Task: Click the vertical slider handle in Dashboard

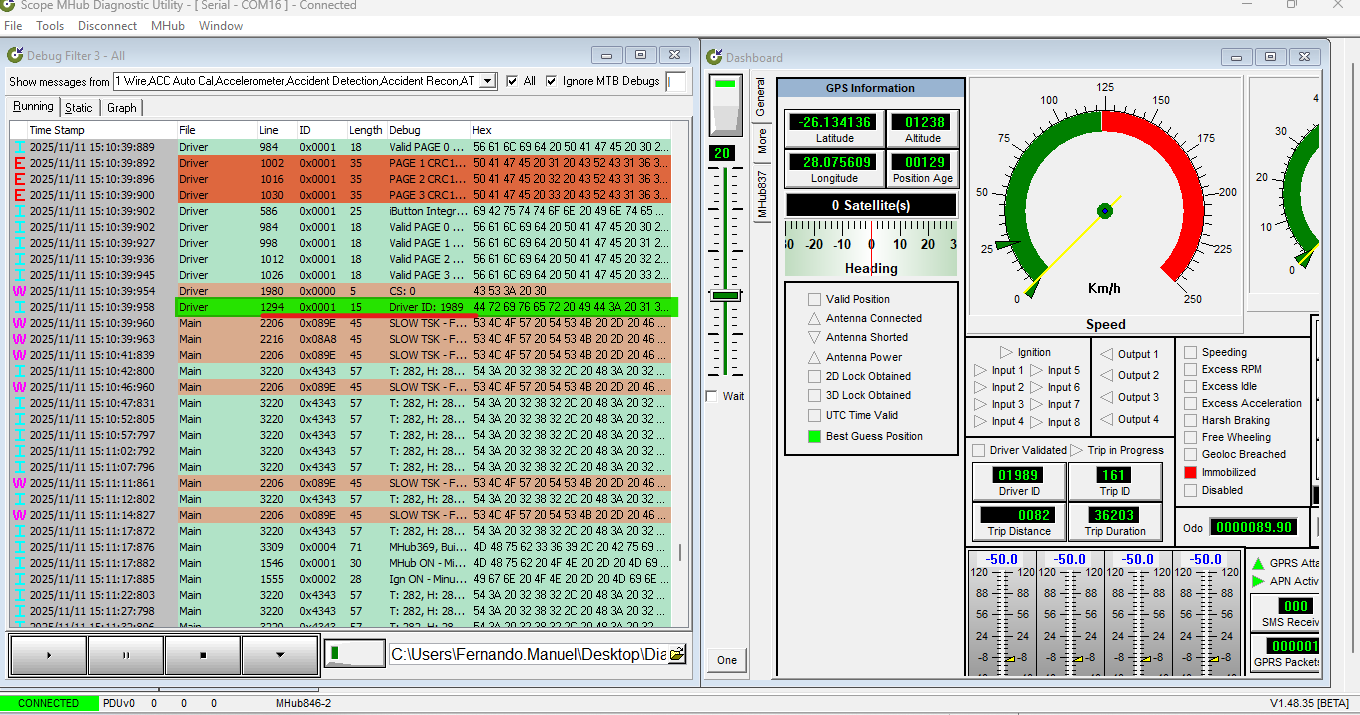Action: click(725, 296)
